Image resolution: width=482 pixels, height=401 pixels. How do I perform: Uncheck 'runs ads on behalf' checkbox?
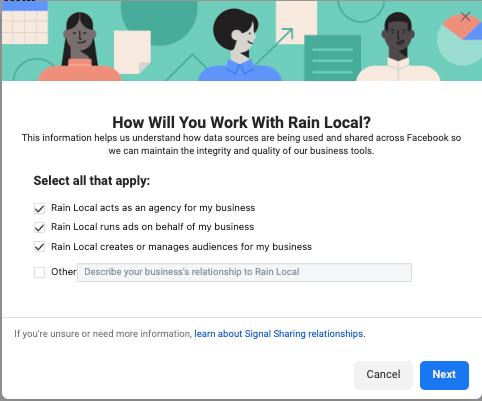click(x=39, y=228)
